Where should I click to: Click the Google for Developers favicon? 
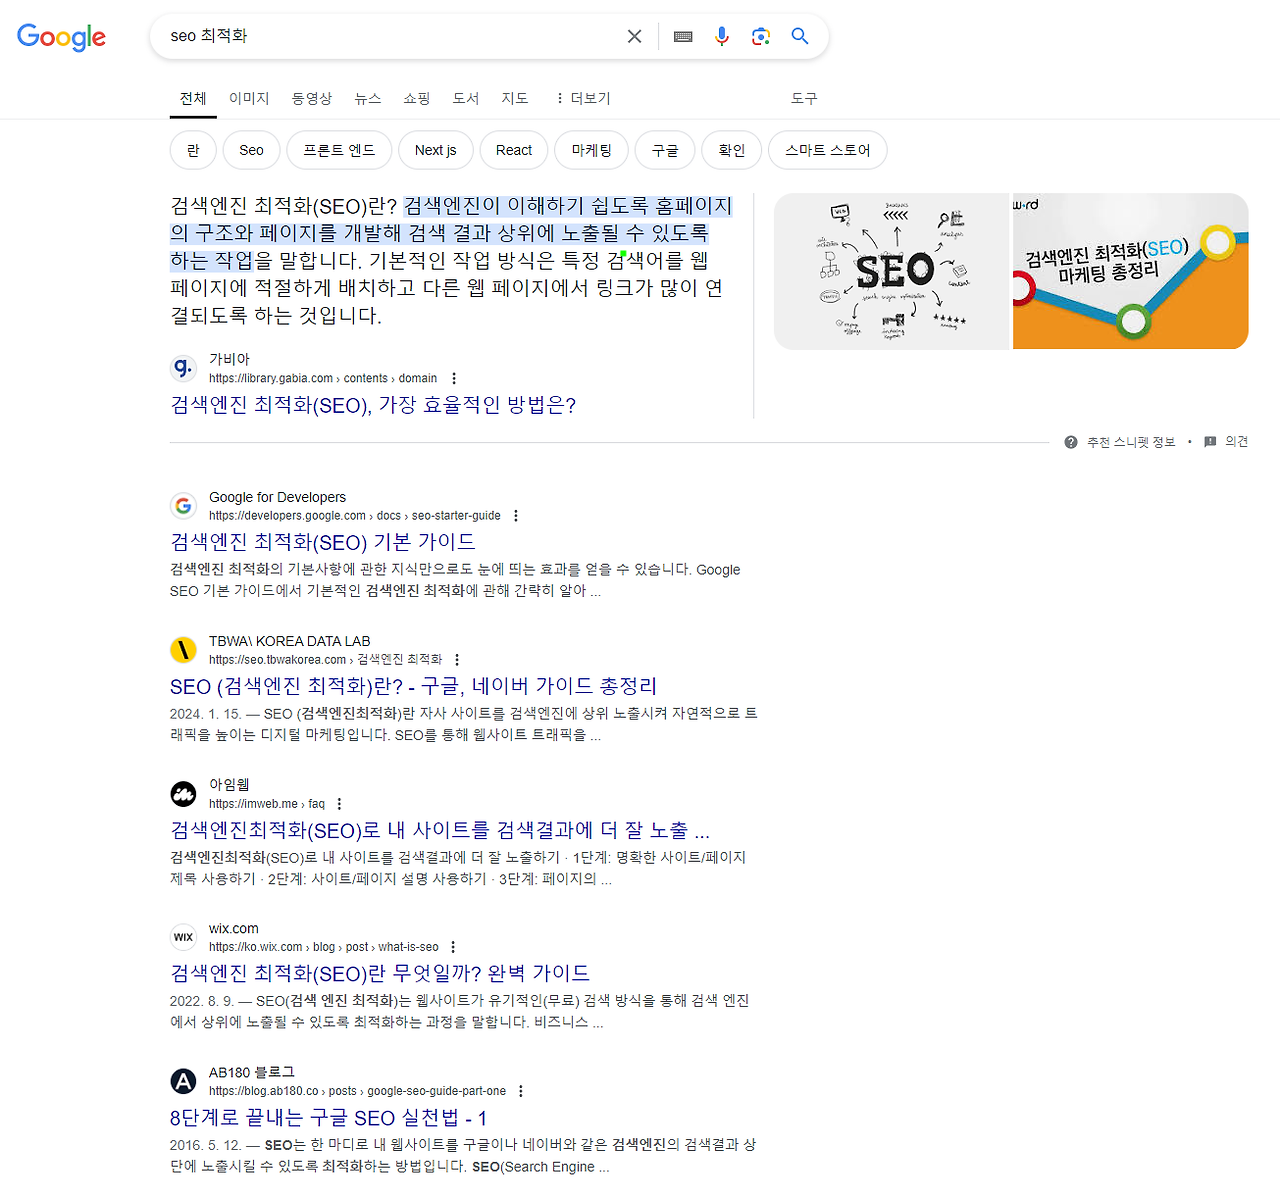[x=184, y=505]
